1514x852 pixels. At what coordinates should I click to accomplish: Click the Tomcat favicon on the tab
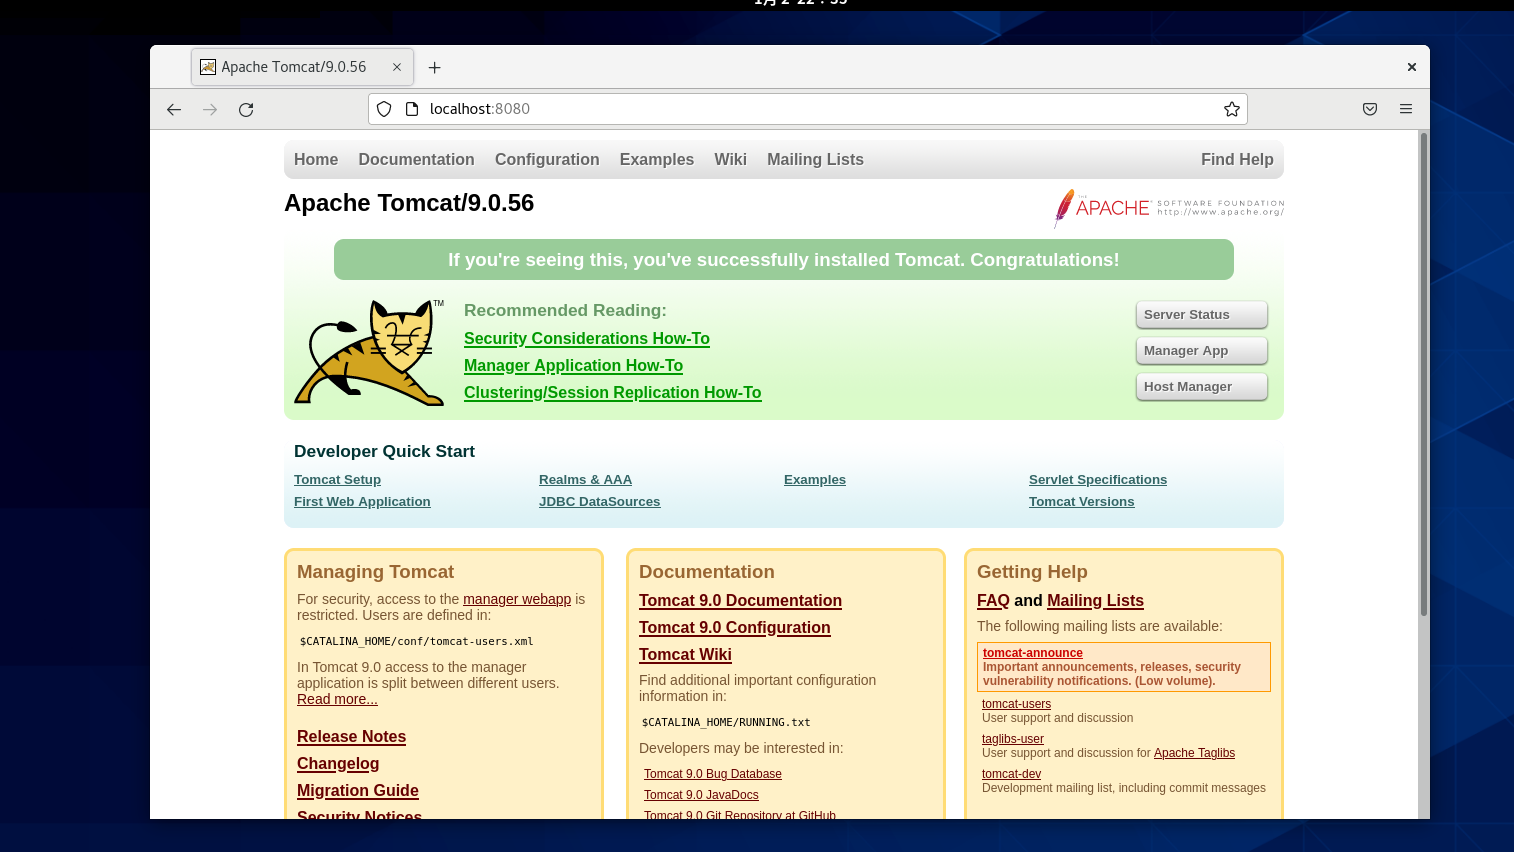[x=208, y=67]
